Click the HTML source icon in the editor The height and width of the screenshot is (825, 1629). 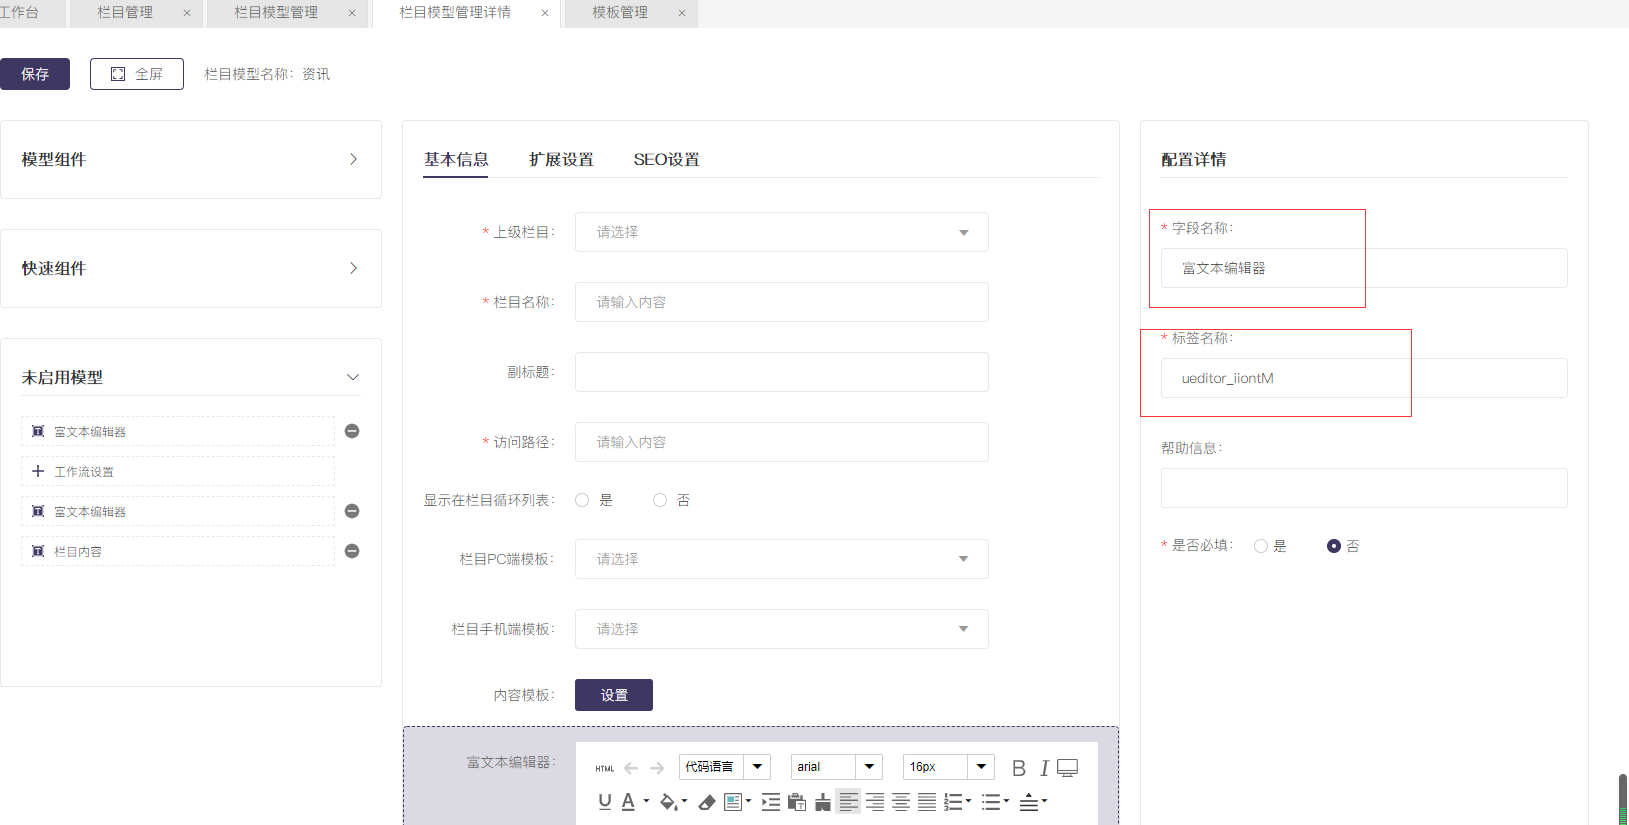(605, 768)
